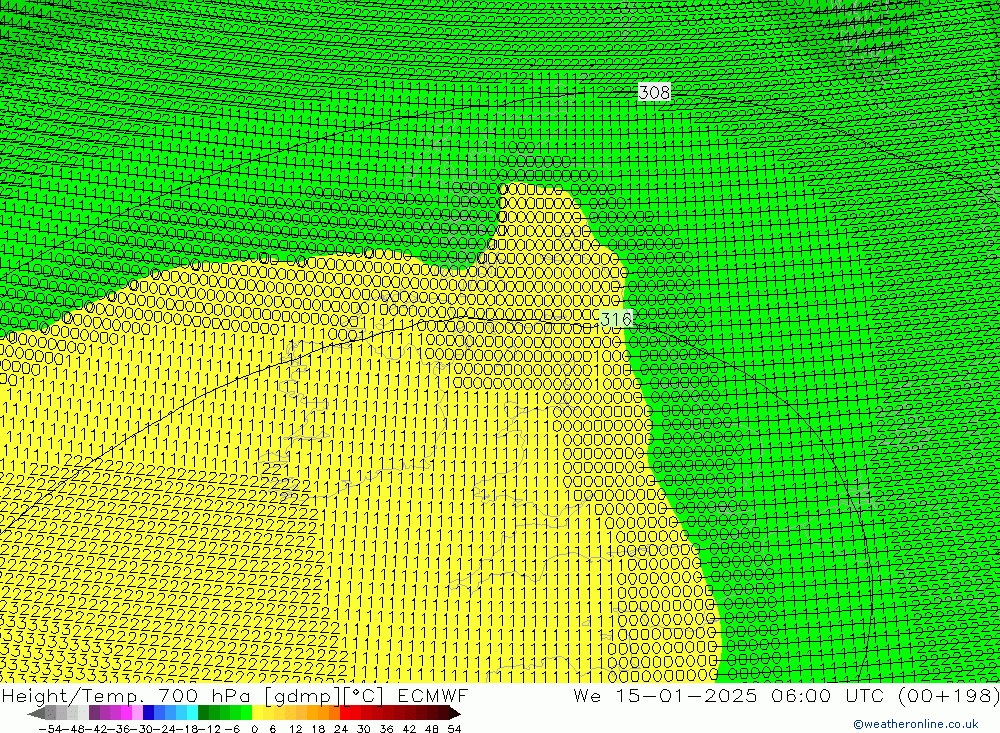
Task: Click the 308 height contour label
Action: (654, 93)
